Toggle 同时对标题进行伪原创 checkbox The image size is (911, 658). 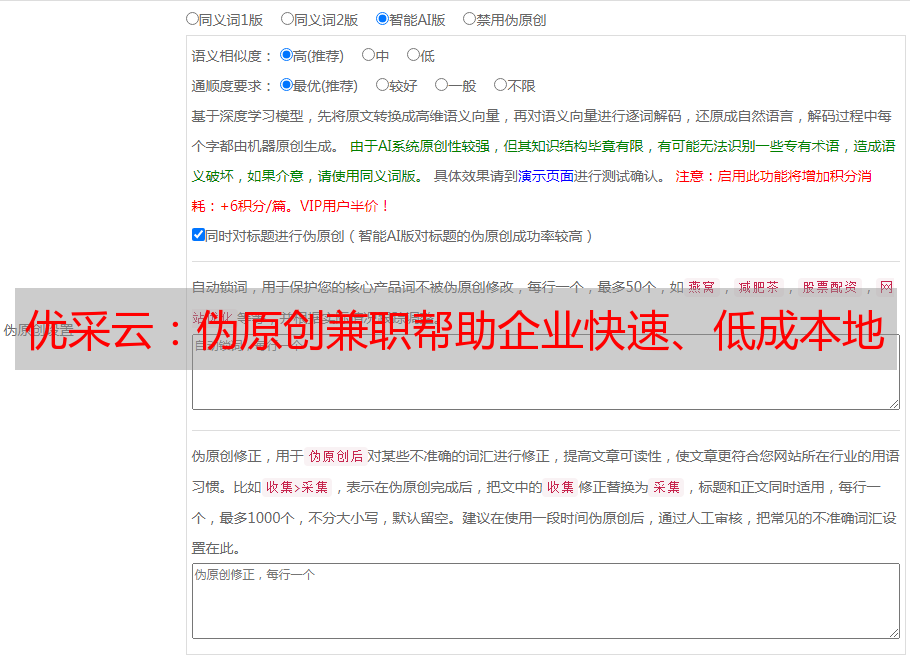point(198,235)
